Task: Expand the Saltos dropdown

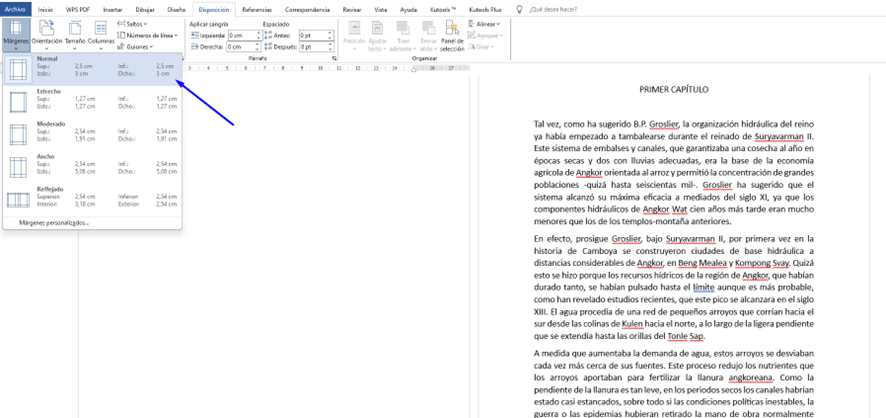Action: pos(136,23)
